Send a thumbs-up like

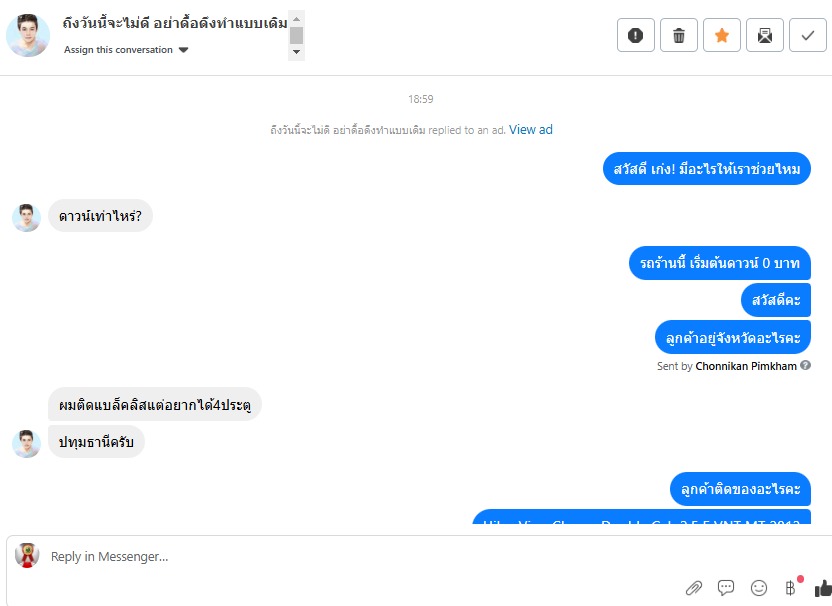point(823,587)
